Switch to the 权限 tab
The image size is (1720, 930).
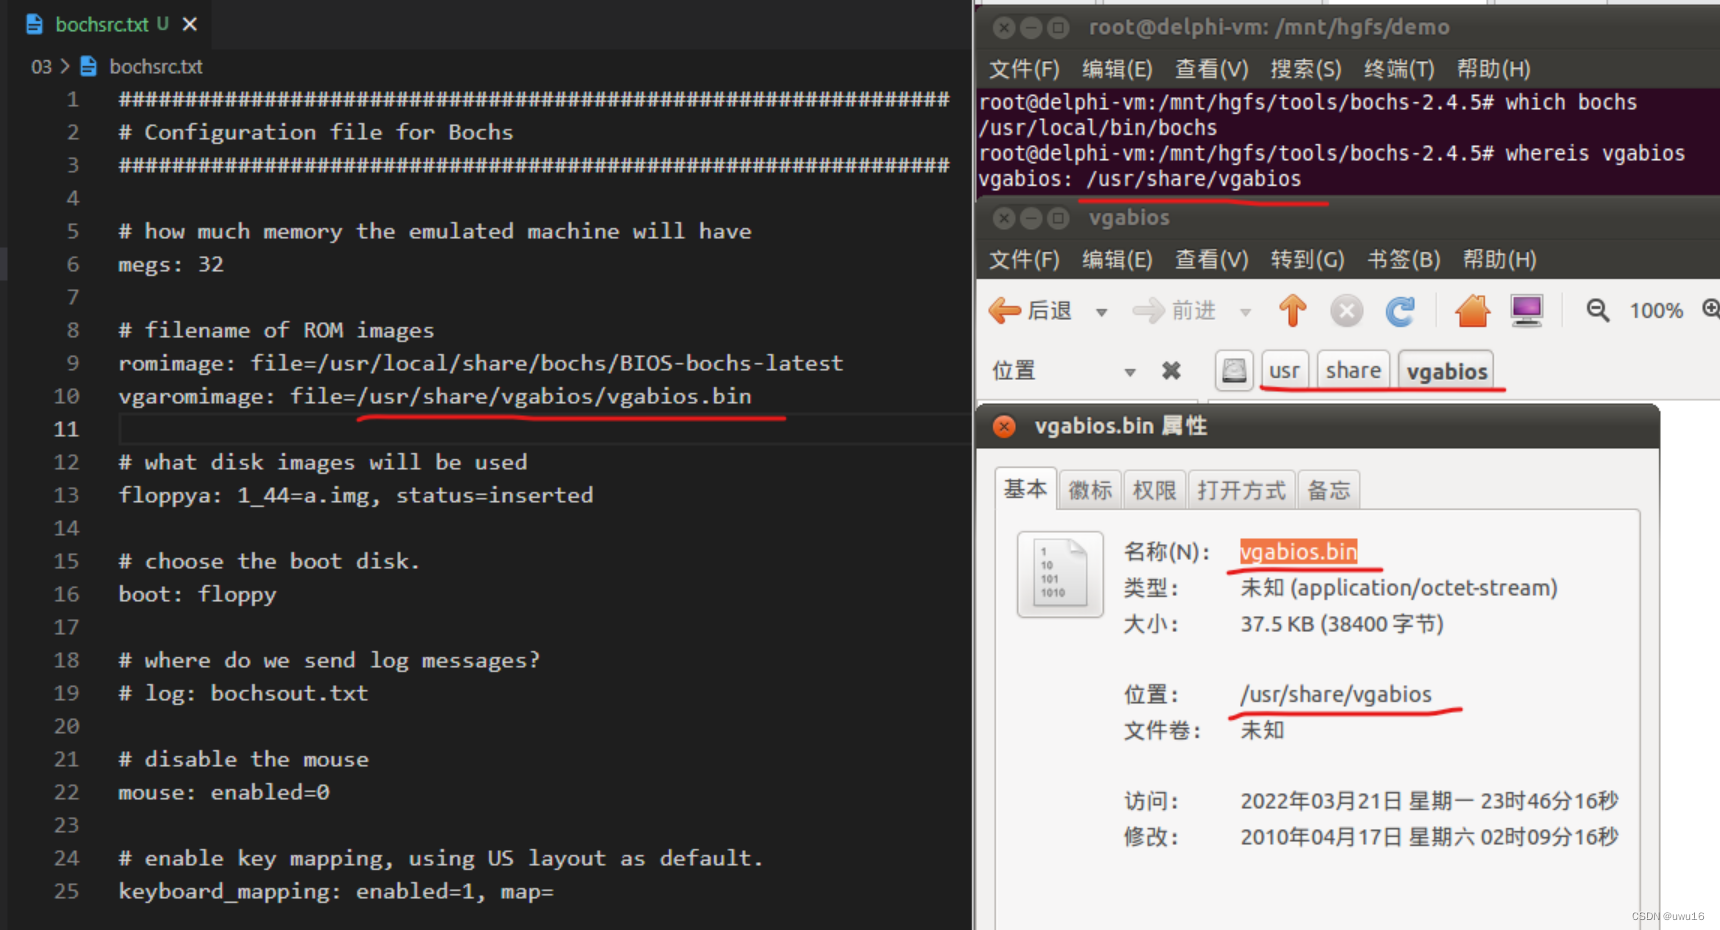(1155, 490)
